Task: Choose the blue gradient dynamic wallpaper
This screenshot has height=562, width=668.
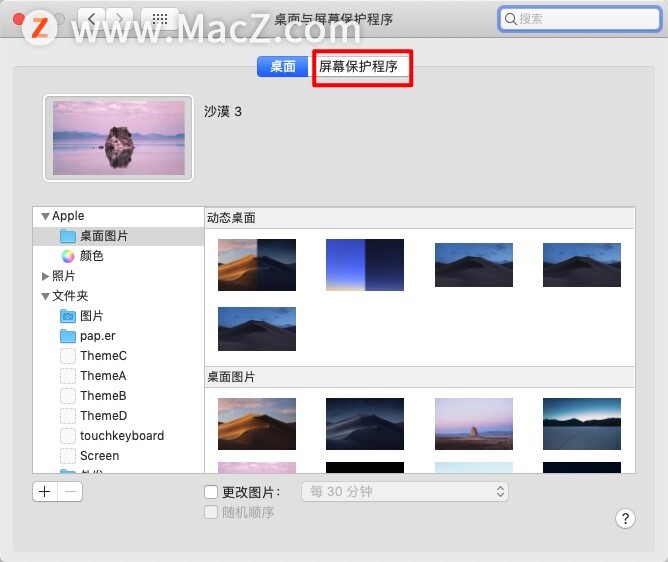Action: point(365,265)
